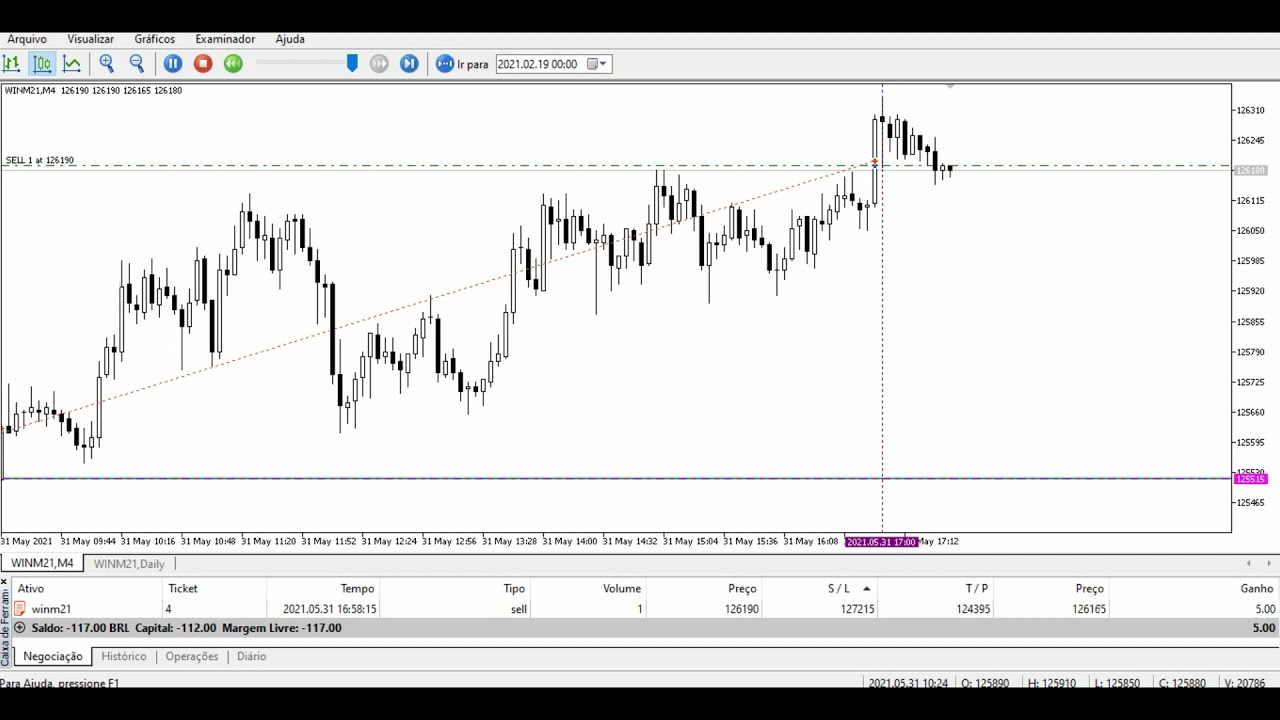Pause the strategy tester visualization
This screenshot has width=1280, height=720.
click(173, 64)
